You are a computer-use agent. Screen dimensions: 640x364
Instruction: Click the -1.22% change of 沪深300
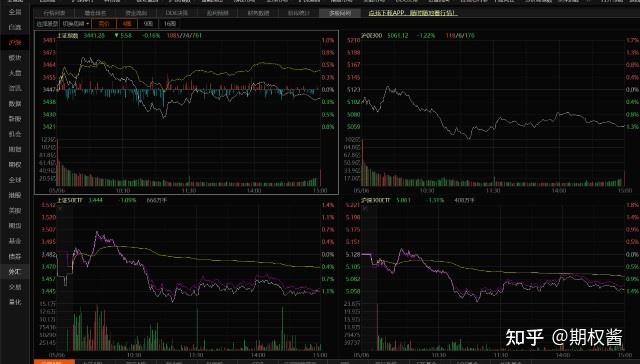[426, 36]
